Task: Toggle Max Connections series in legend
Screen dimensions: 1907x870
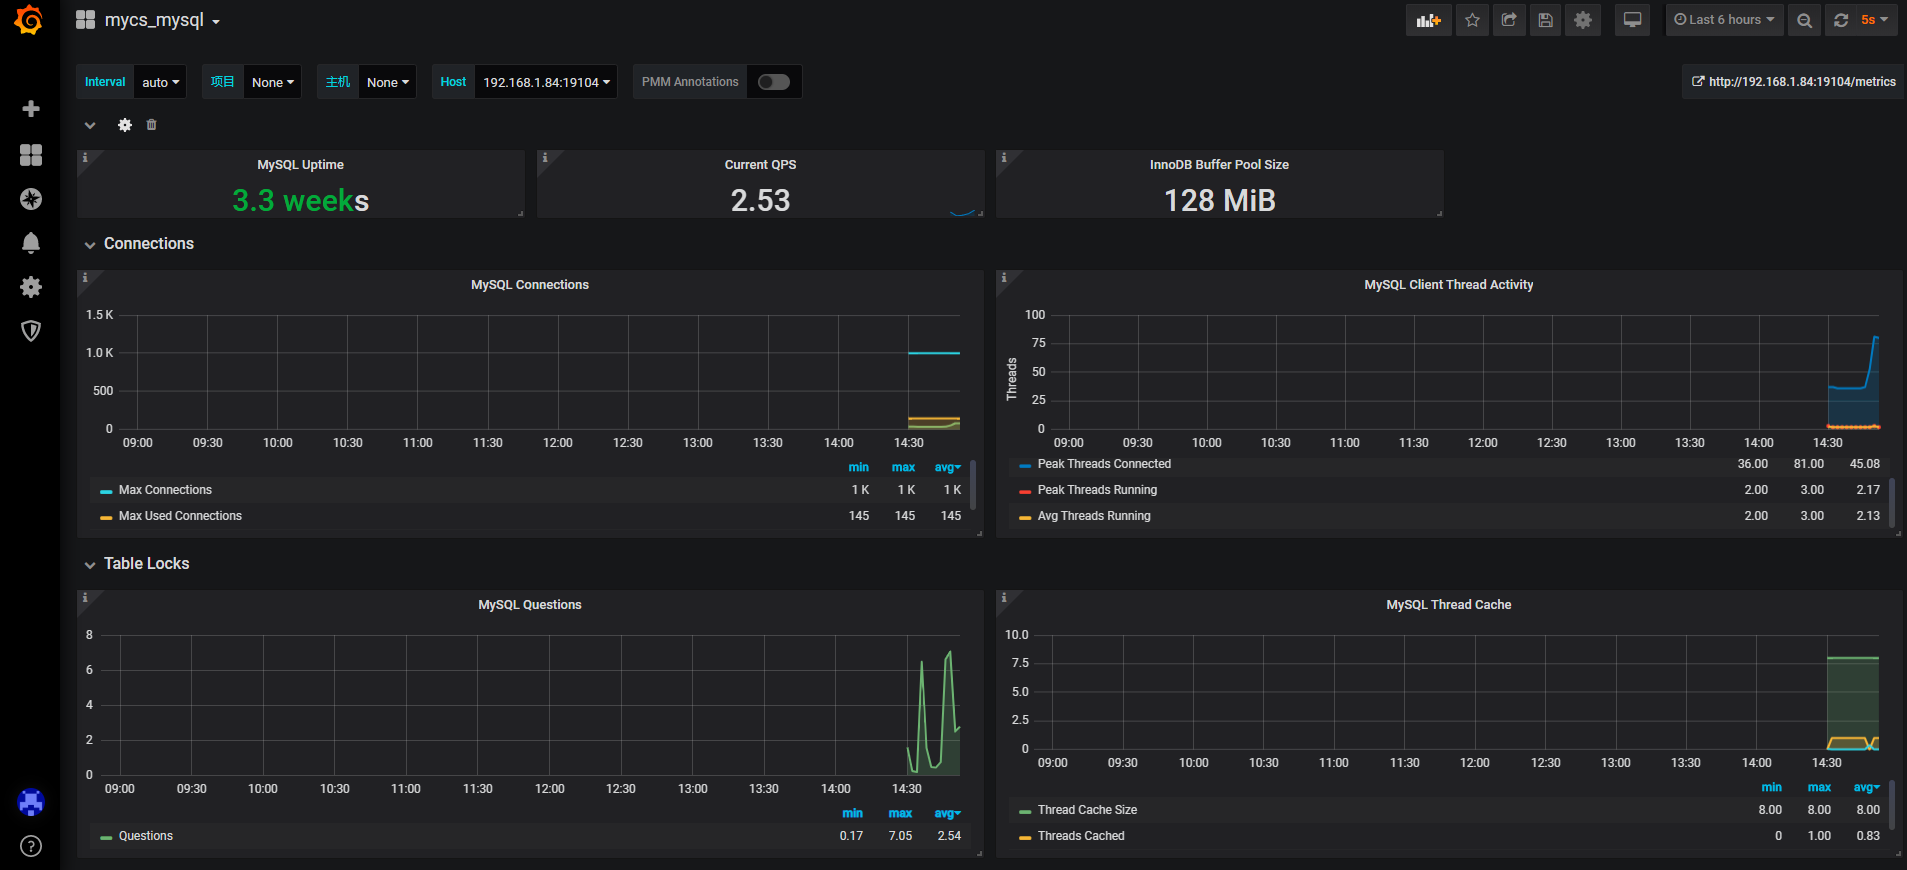Action: coord(165,490)
